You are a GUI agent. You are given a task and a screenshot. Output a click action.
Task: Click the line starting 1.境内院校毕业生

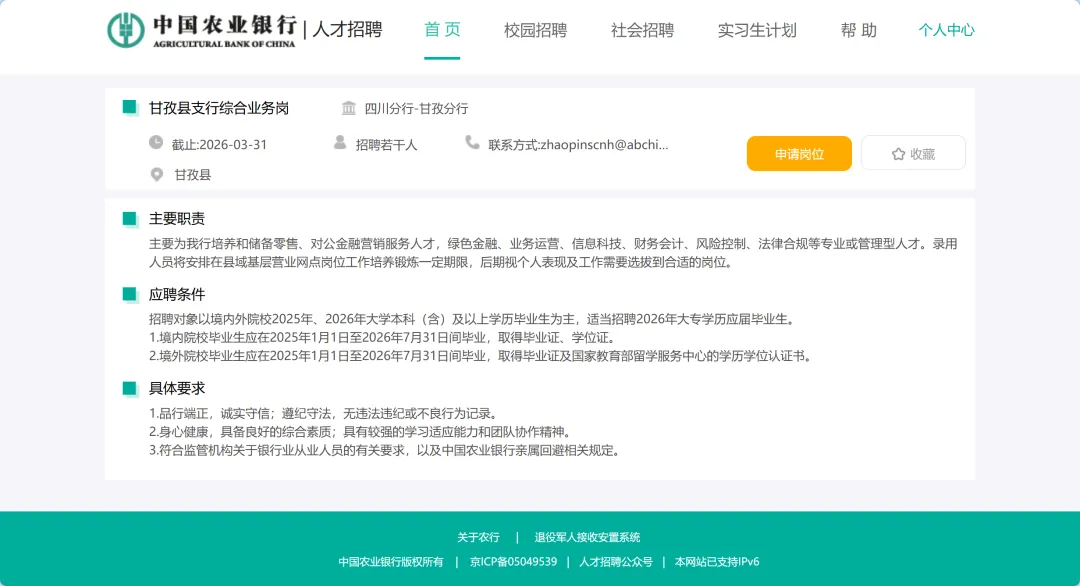[x=382, y=337]
